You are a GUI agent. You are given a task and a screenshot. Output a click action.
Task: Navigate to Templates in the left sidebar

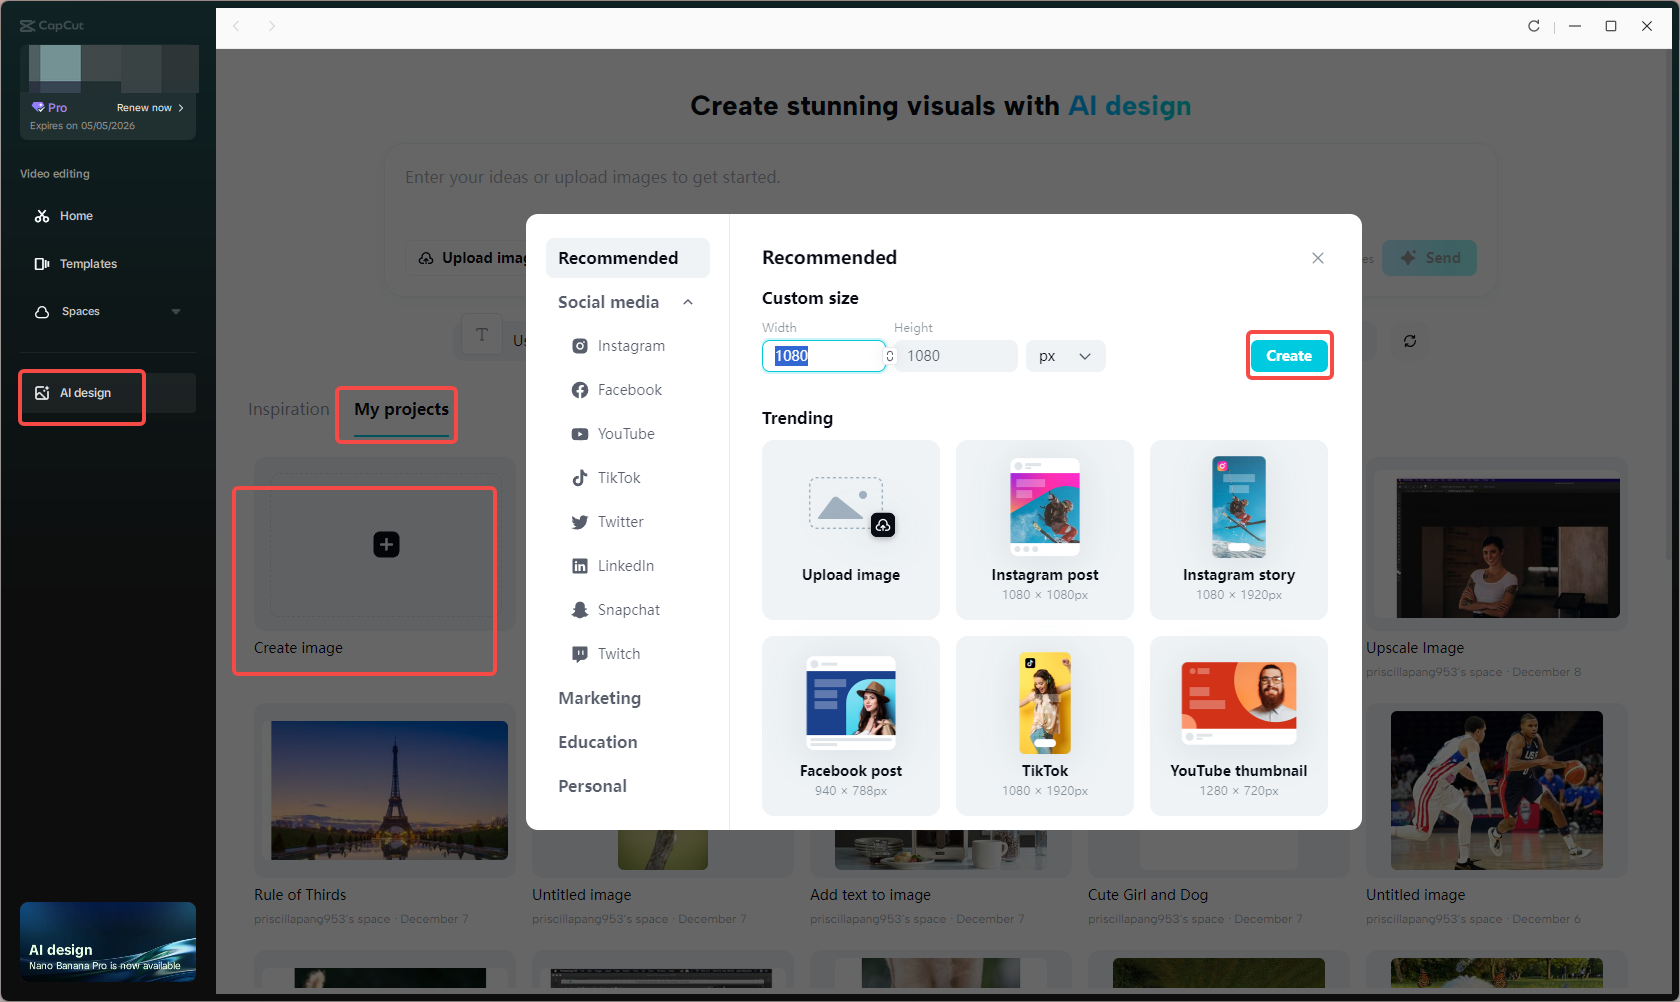tap(88, 263)
